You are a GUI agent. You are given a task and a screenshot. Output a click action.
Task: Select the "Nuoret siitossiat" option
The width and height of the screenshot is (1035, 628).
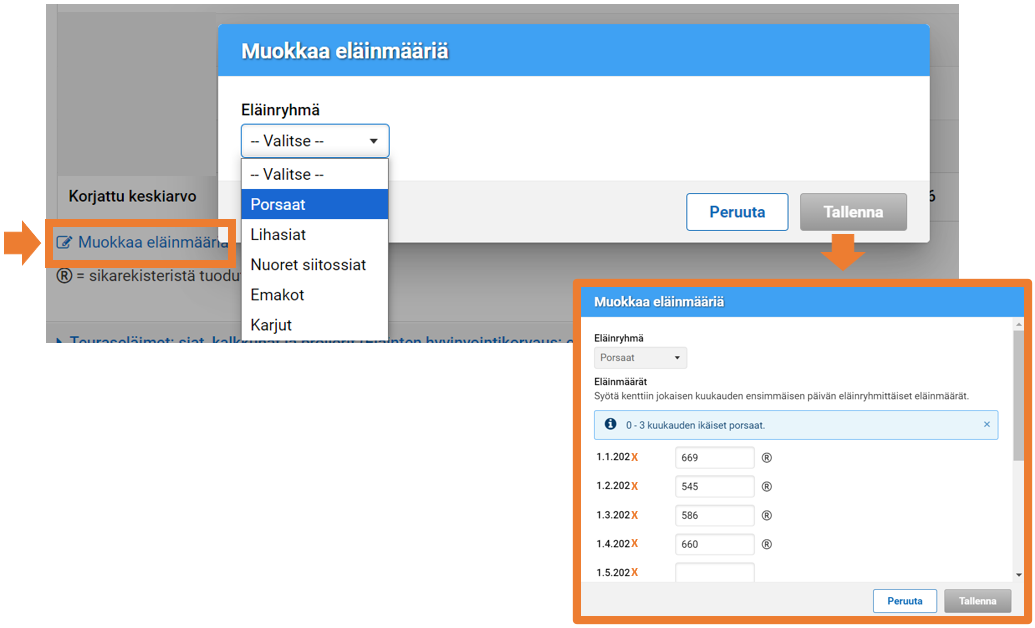(x=301, y=264)
